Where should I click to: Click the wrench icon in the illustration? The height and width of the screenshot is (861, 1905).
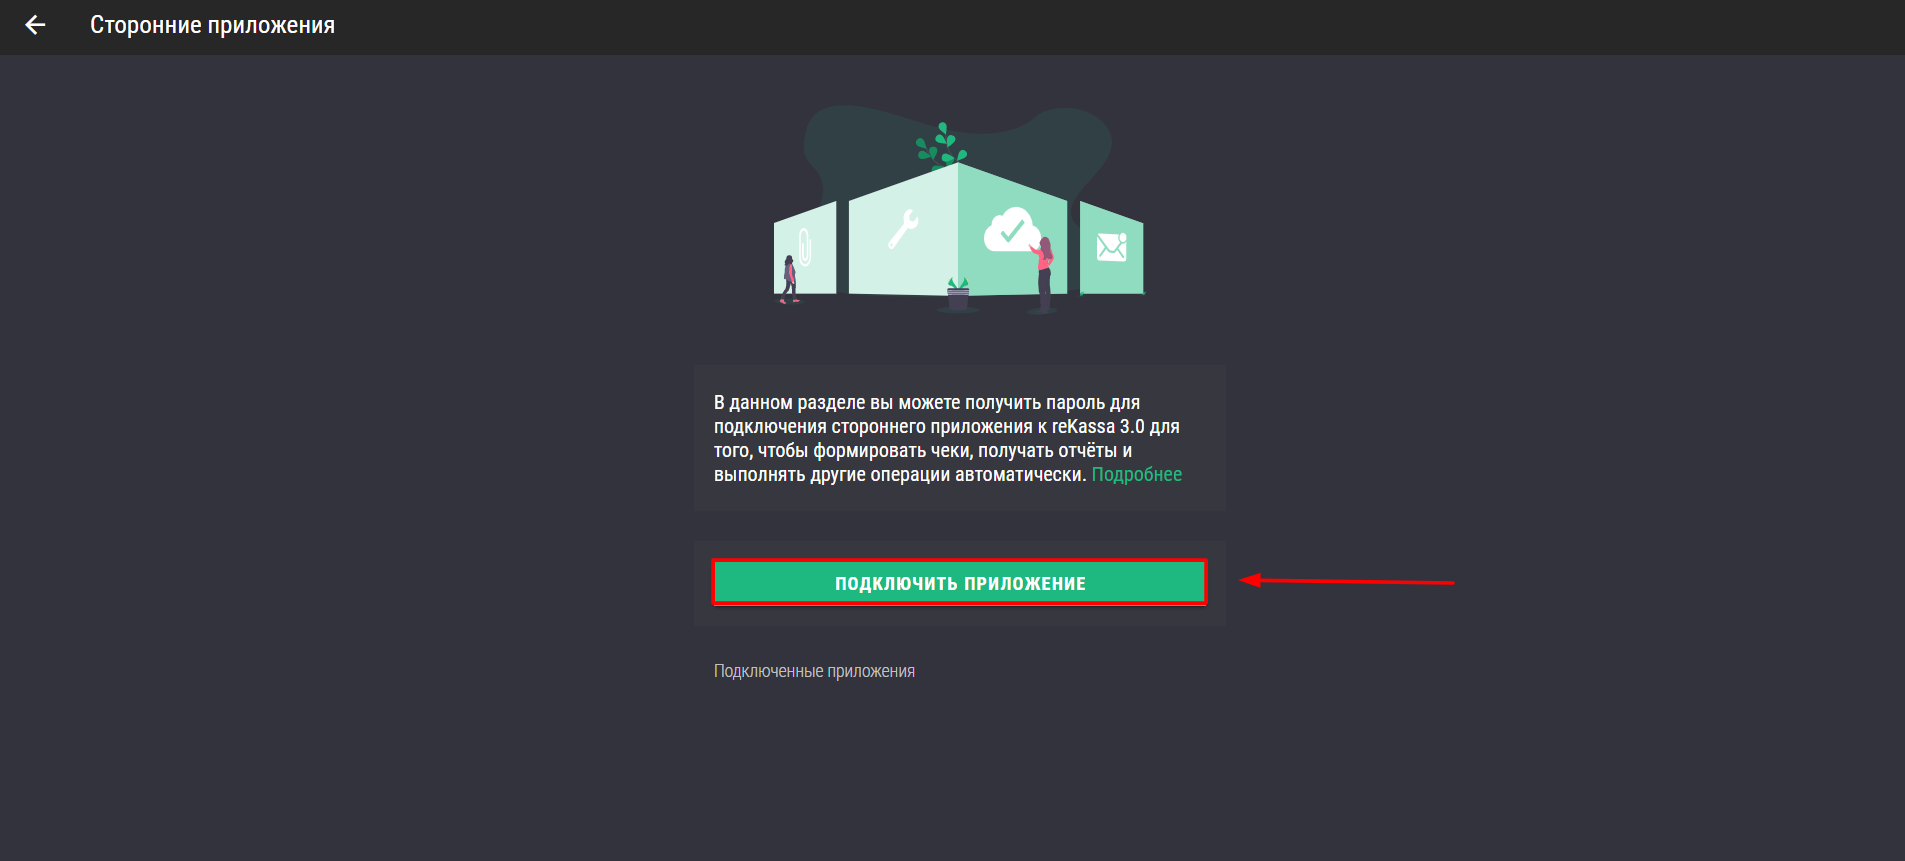(x=903, y=228)
